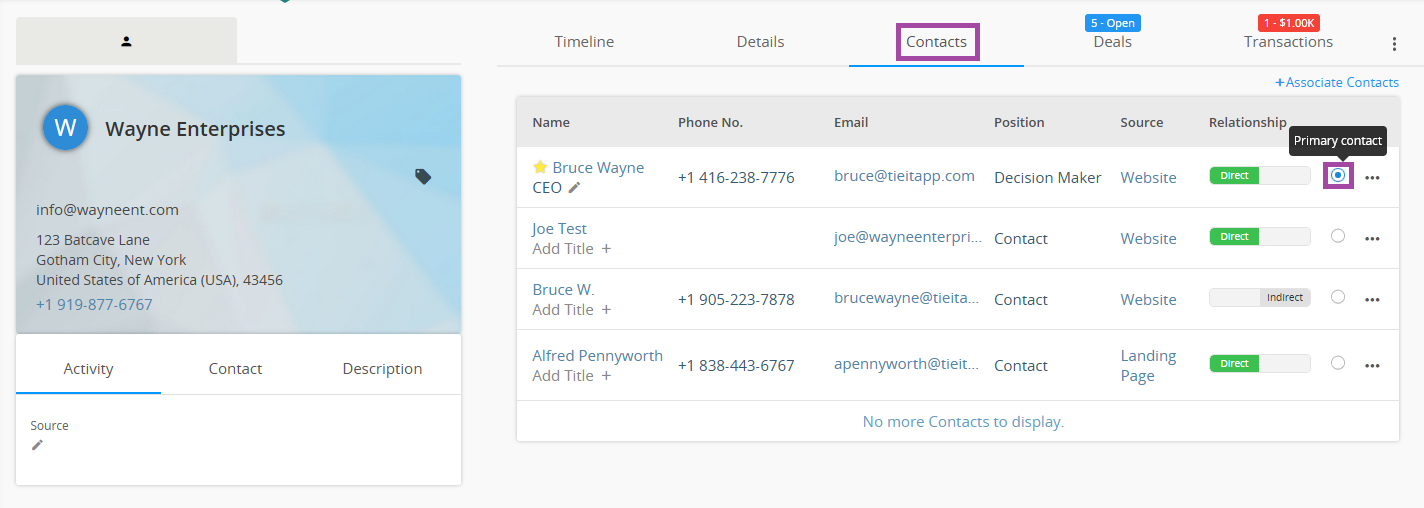Click the brucewayne@tieita... email

[x=907, y=298]
